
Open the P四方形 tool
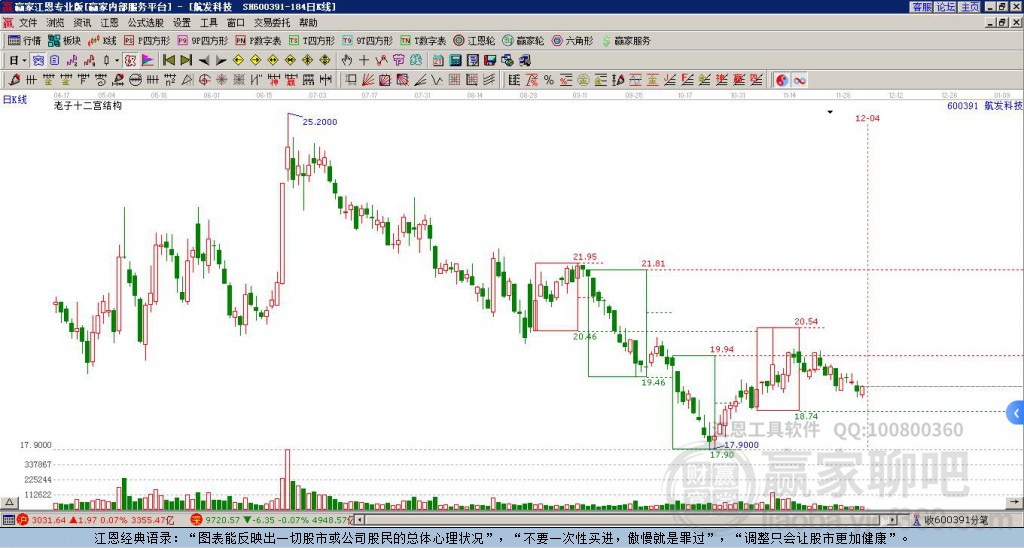pyautogui.click(x=147, y=40)
